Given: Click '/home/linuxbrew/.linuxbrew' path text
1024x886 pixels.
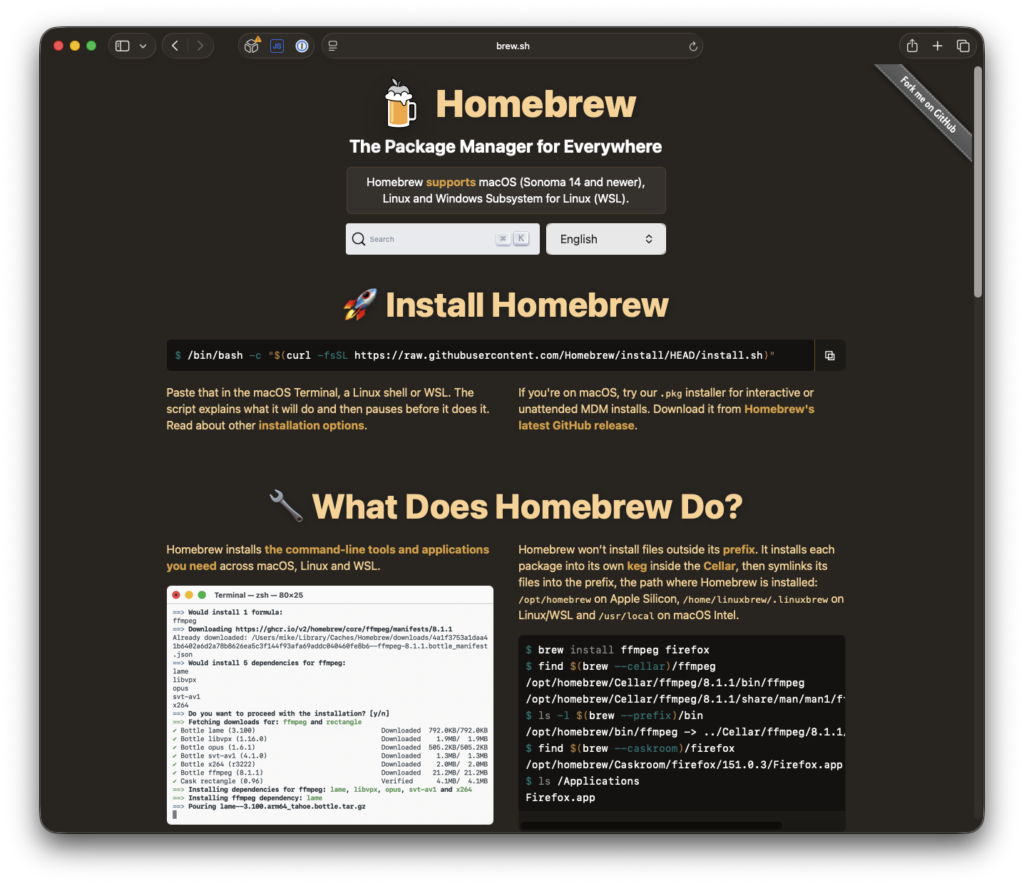Looking at the screenshot, I should pyautogui.click(x=755, y=599).
